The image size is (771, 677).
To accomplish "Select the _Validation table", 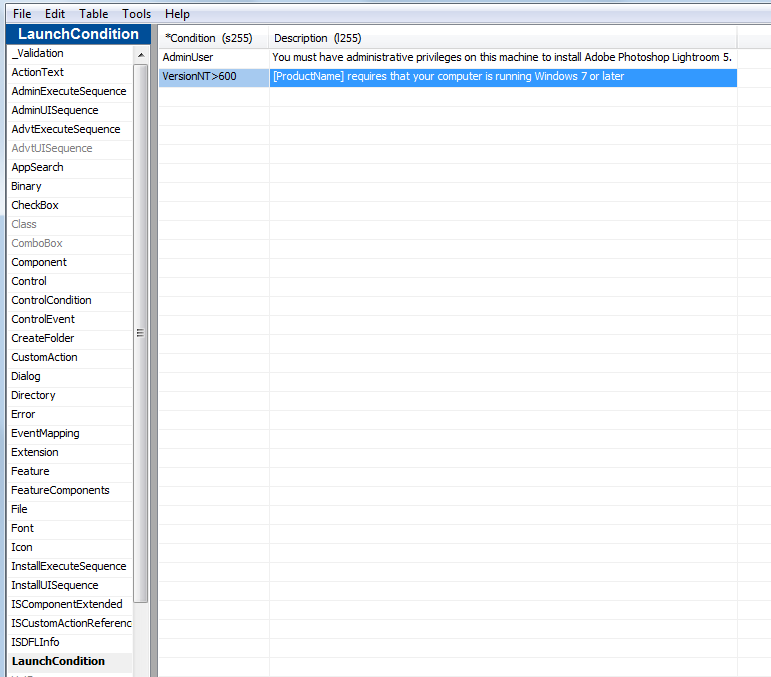I will [38, 53].
